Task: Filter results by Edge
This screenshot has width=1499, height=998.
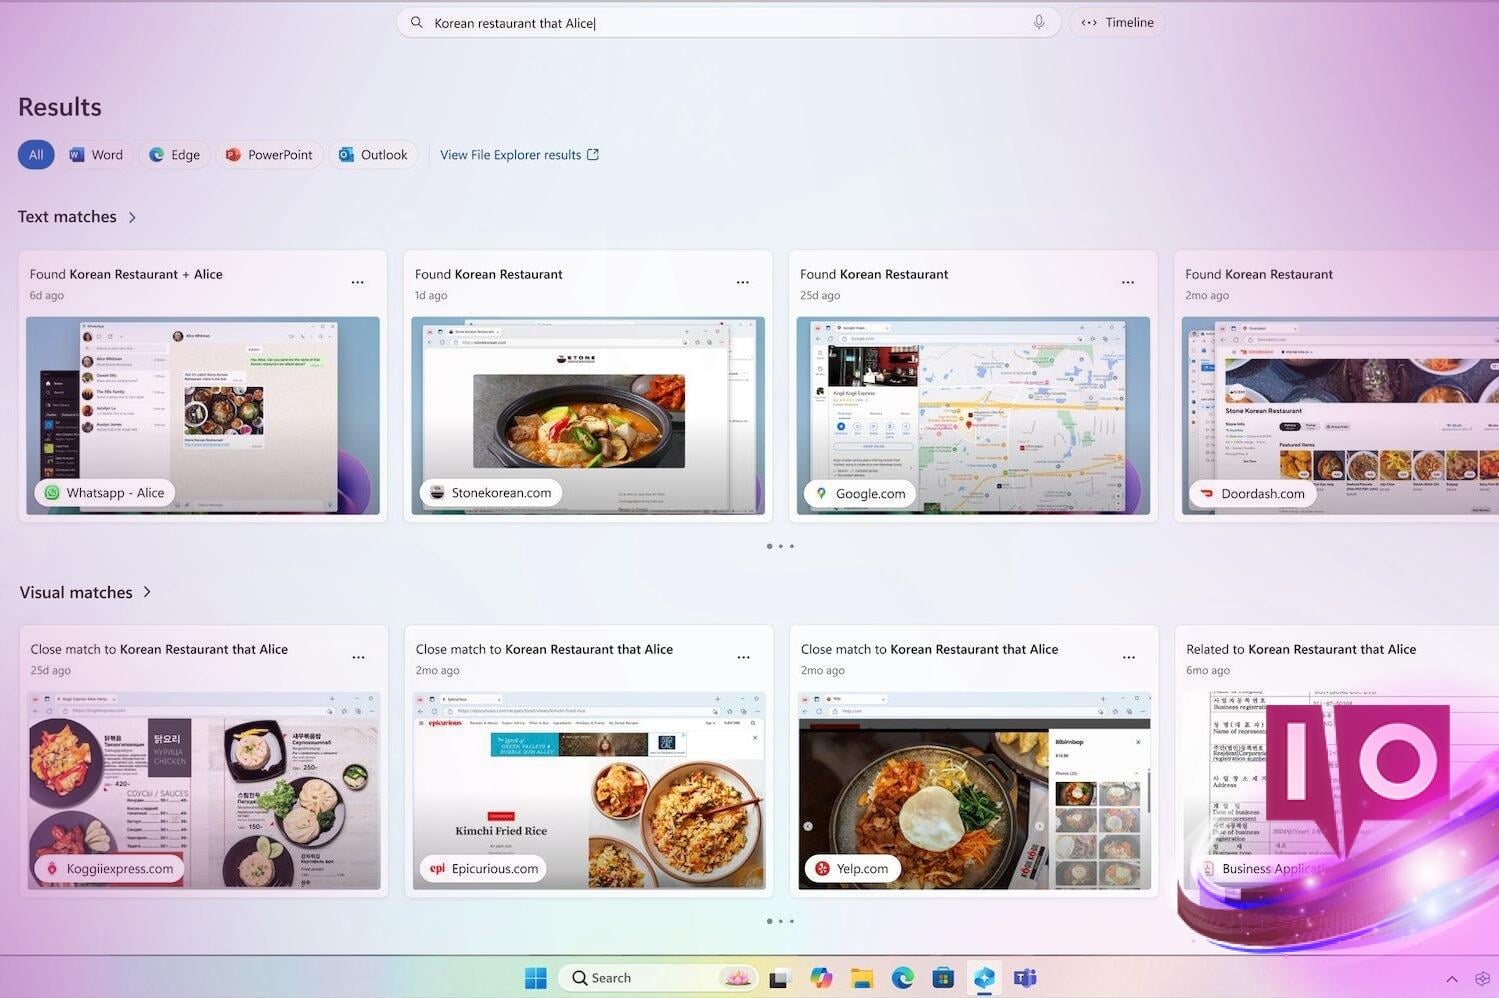Action: [x=175, y=154]
